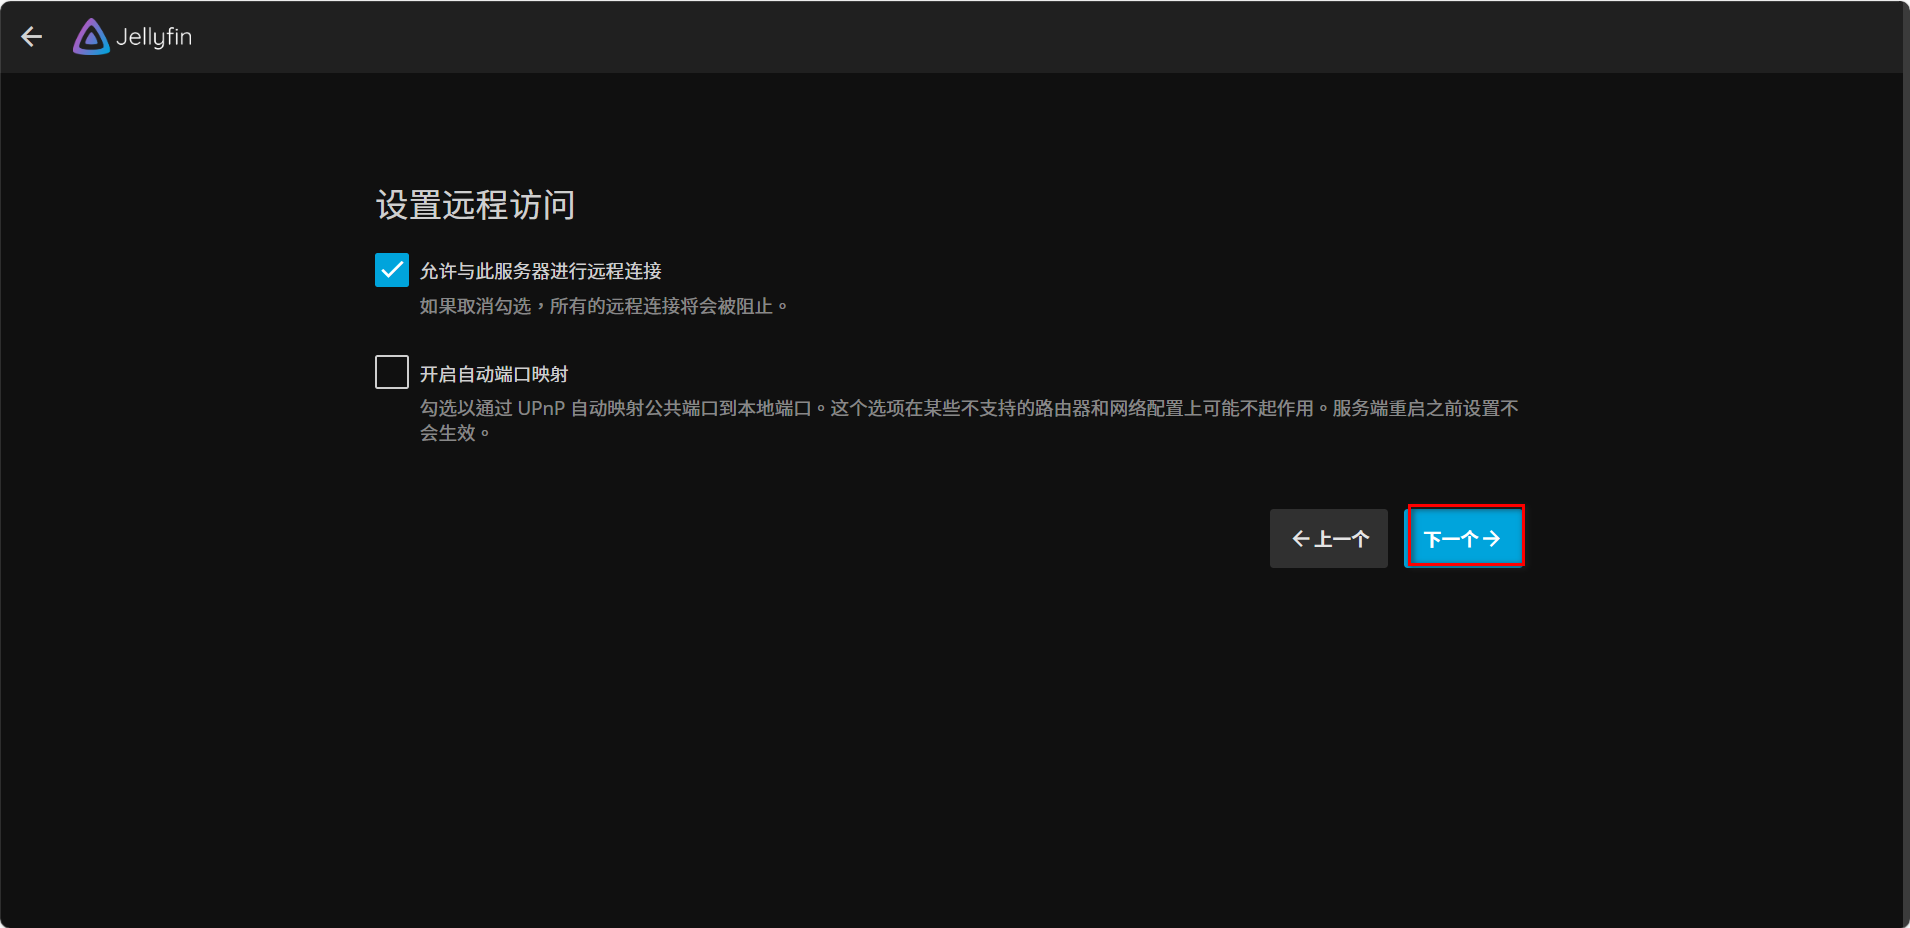Disable 允许与此服务器进行远程连接 checkbox
The image size is (1910, 928).
(x=392, y=270)
